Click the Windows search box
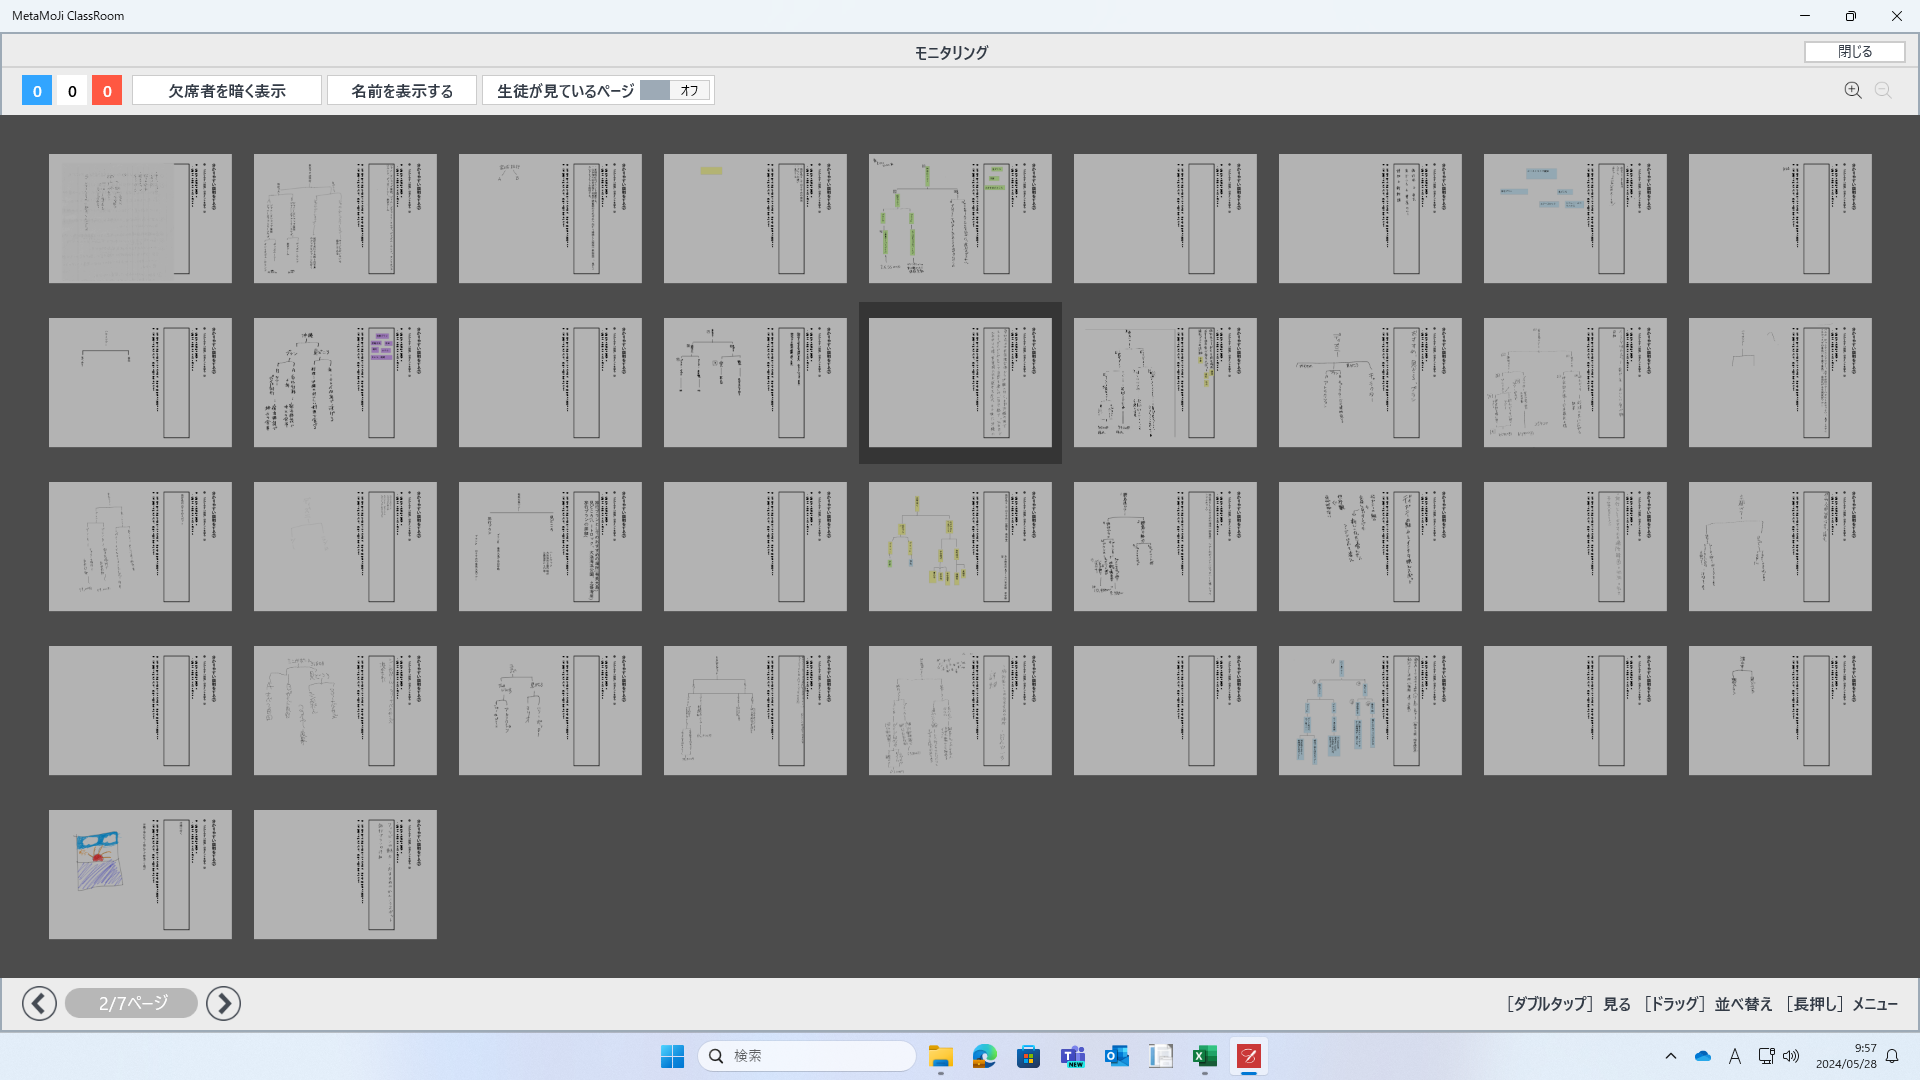 [806, 1056]
